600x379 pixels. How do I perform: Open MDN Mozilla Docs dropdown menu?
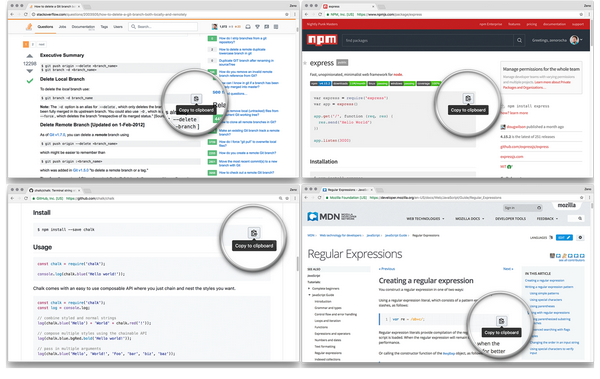(470, 219)
